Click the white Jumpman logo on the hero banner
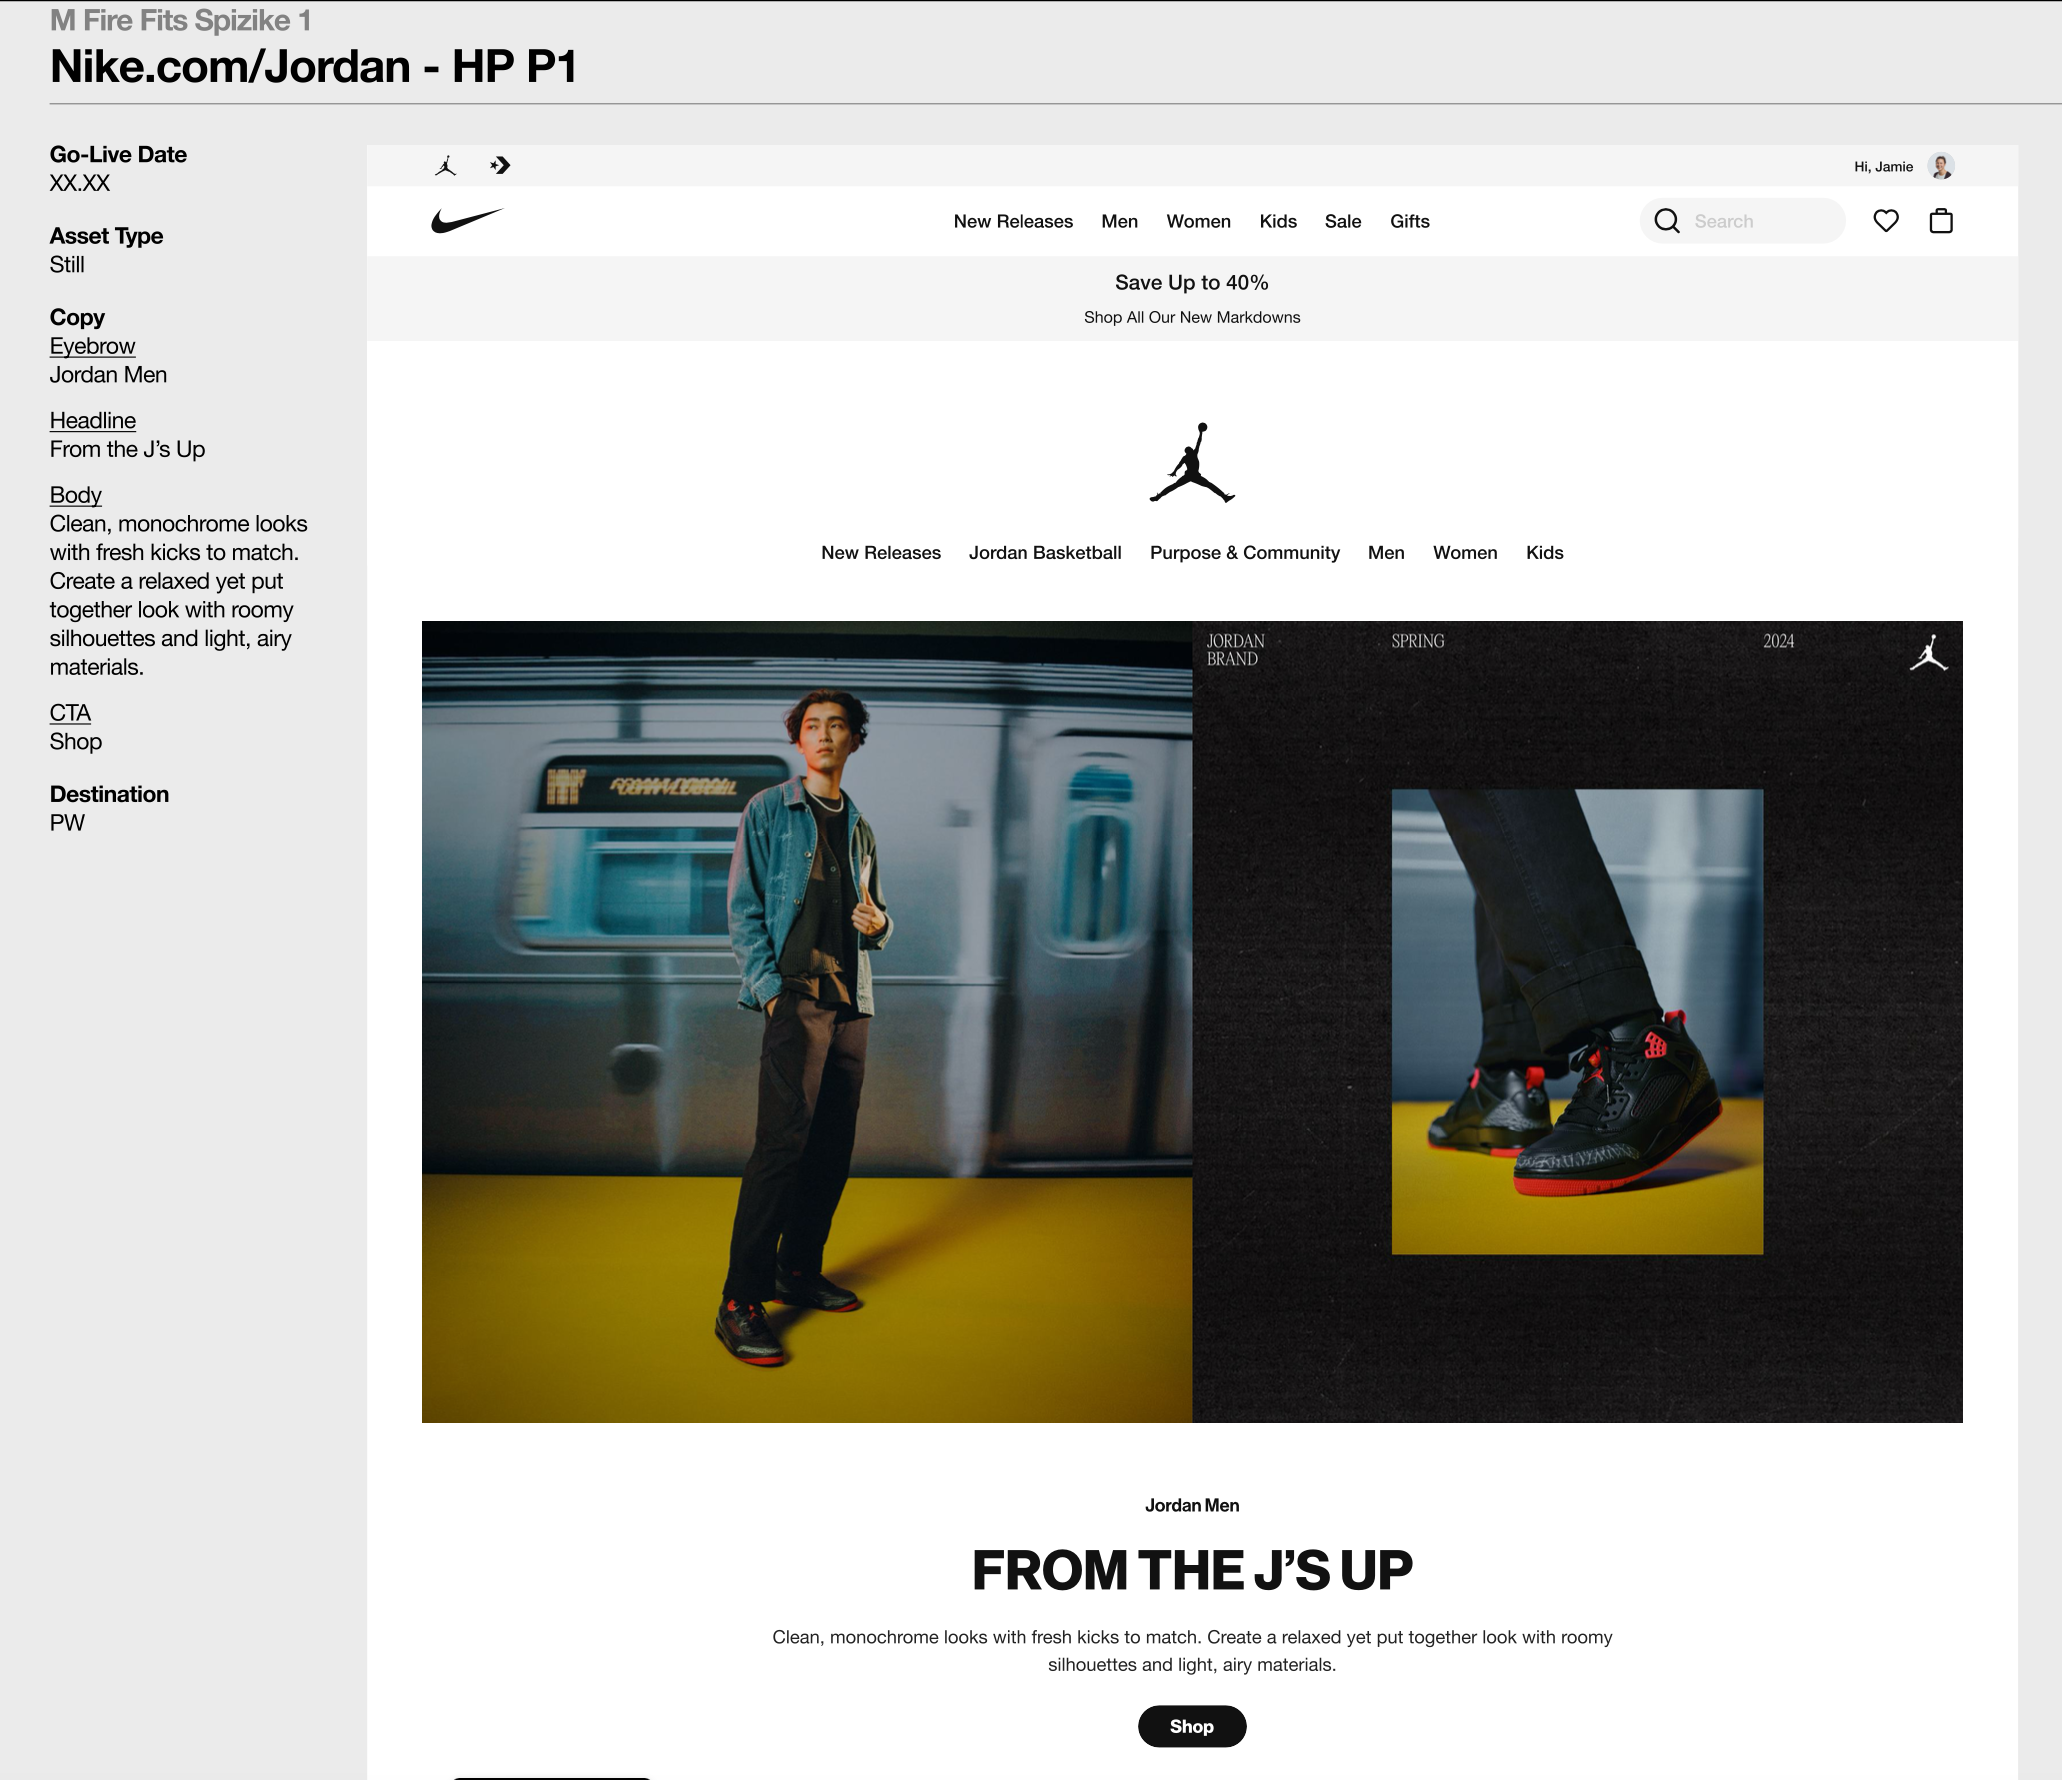 (1928, 653)
